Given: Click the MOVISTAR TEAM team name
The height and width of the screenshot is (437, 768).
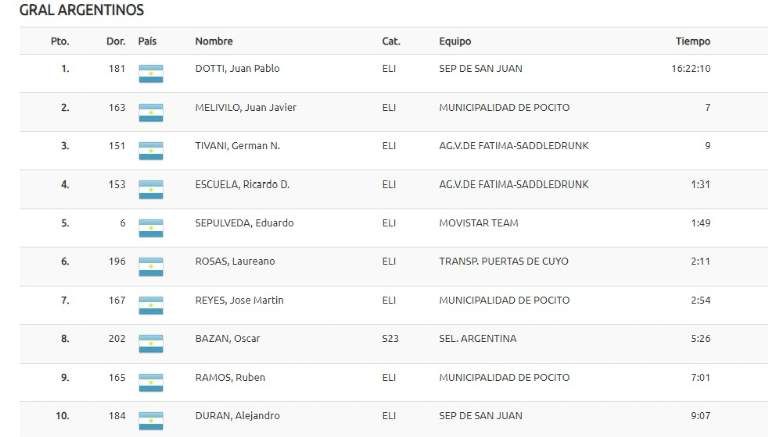Looking at the screenshot, I should tap(478, 223).
